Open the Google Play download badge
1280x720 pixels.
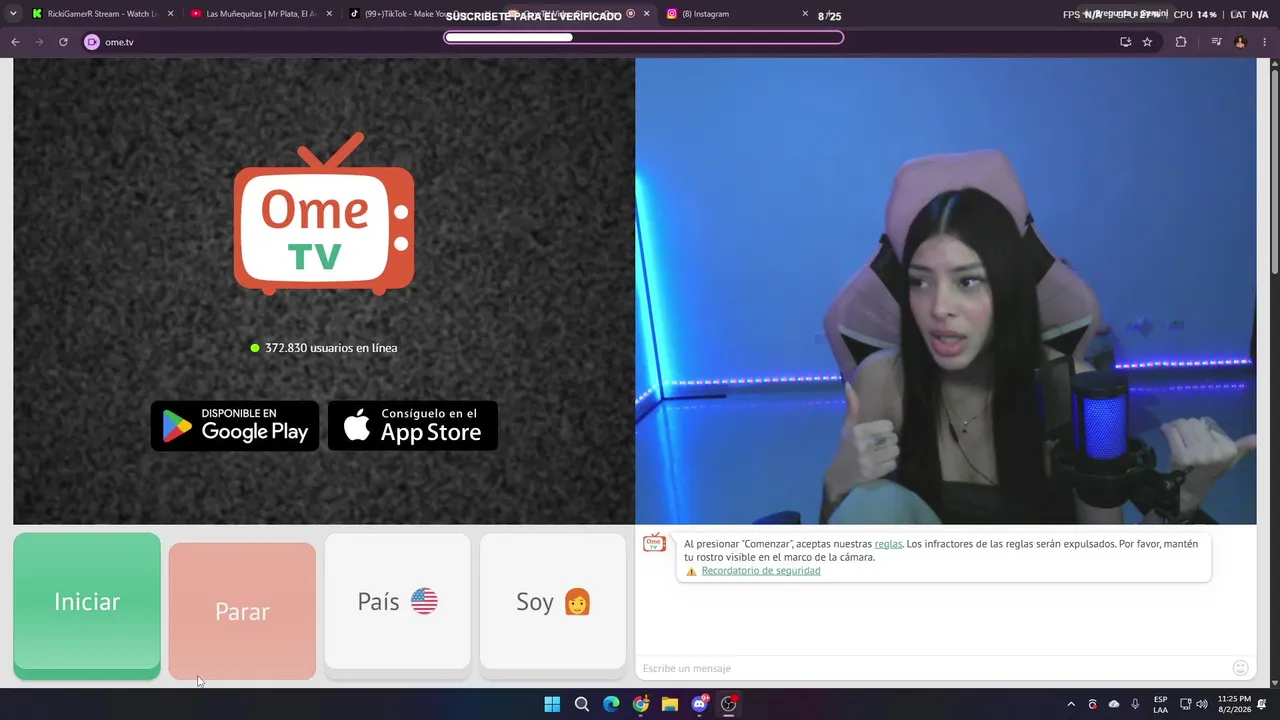pyautogui.click(x=235, y=426)
